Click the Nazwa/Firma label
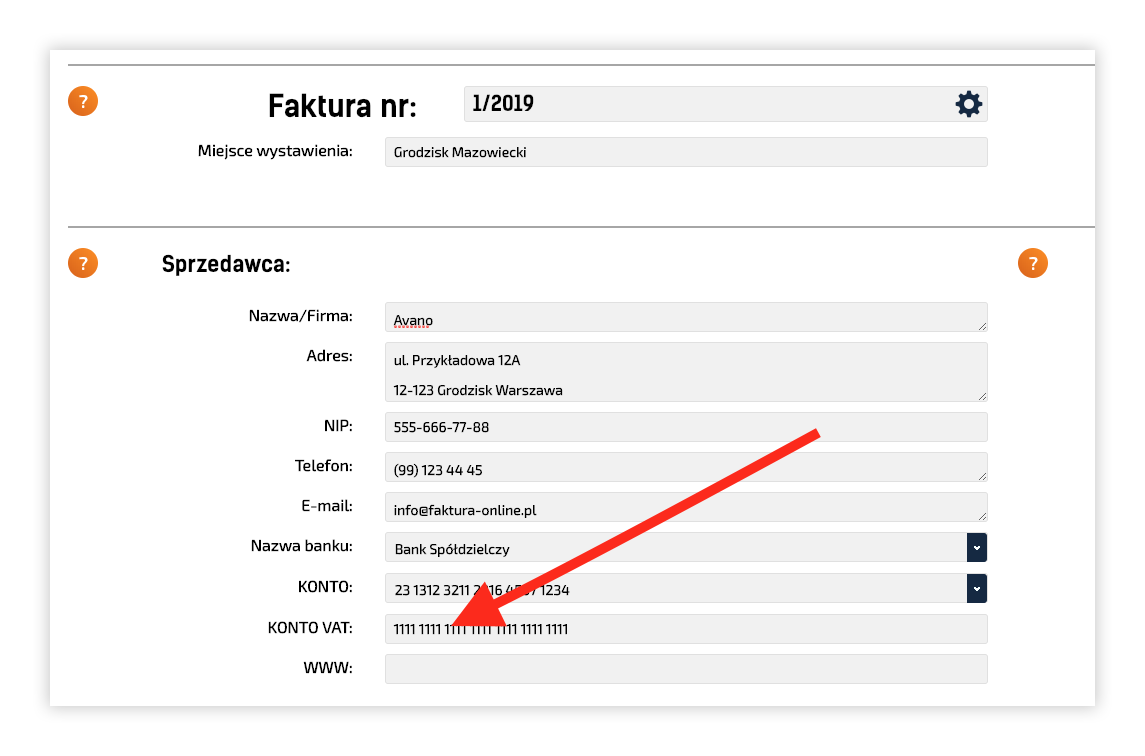Viewport: 1145px width, 756px height. point(300,316)
